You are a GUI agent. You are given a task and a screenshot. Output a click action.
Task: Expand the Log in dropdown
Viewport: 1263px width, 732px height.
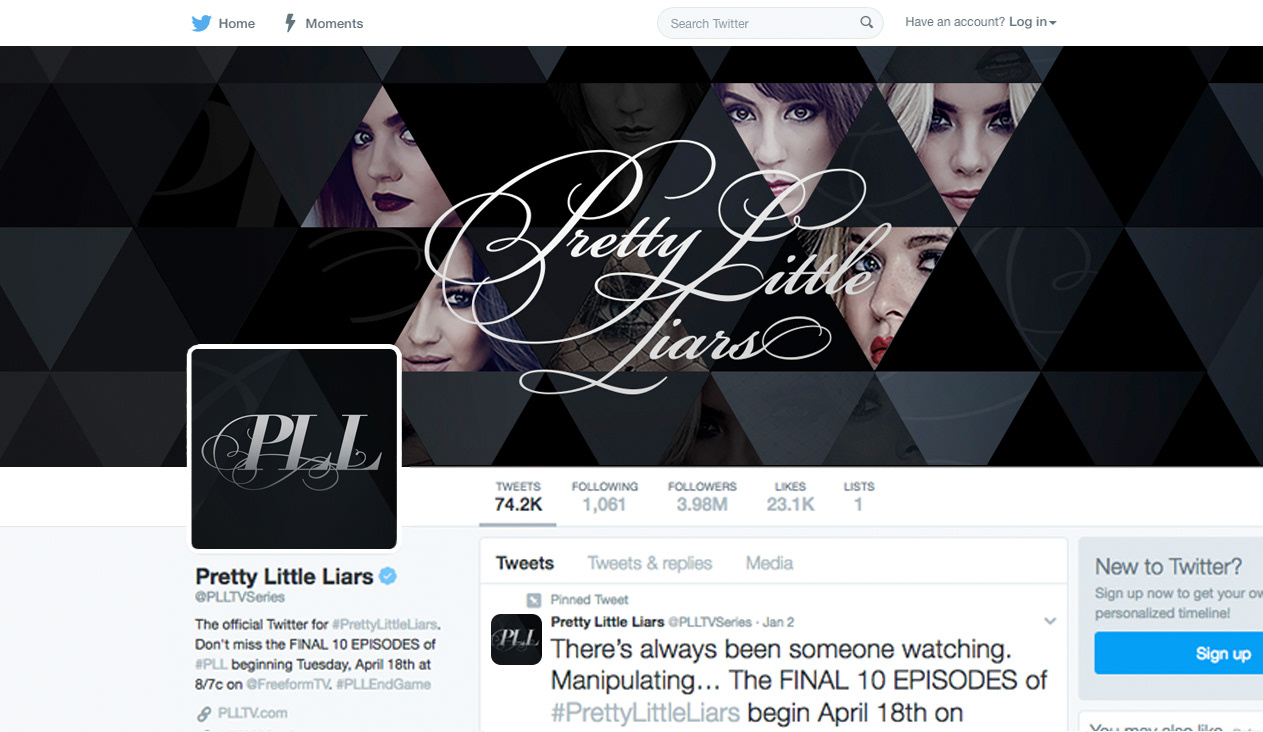(x=1032, y=22)
